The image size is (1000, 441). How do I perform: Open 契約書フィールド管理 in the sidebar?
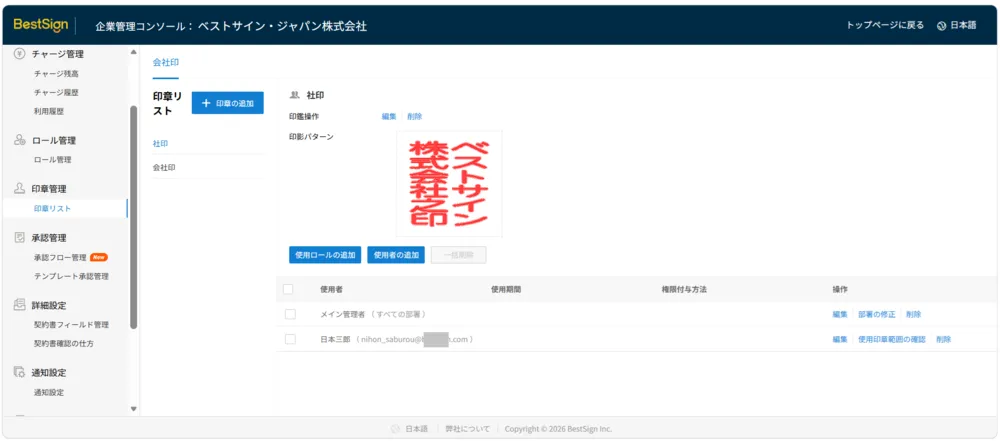click(x=71, y=325)
